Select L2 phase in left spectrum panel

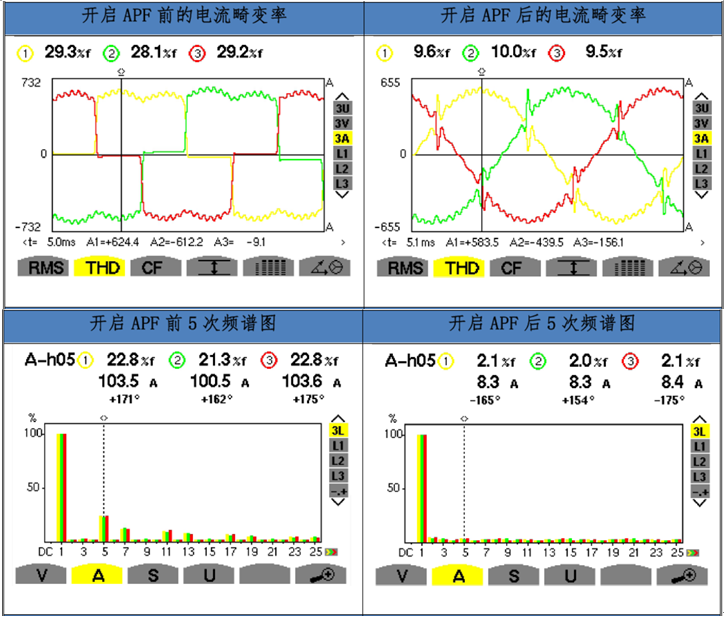click(x=339, y=461)
